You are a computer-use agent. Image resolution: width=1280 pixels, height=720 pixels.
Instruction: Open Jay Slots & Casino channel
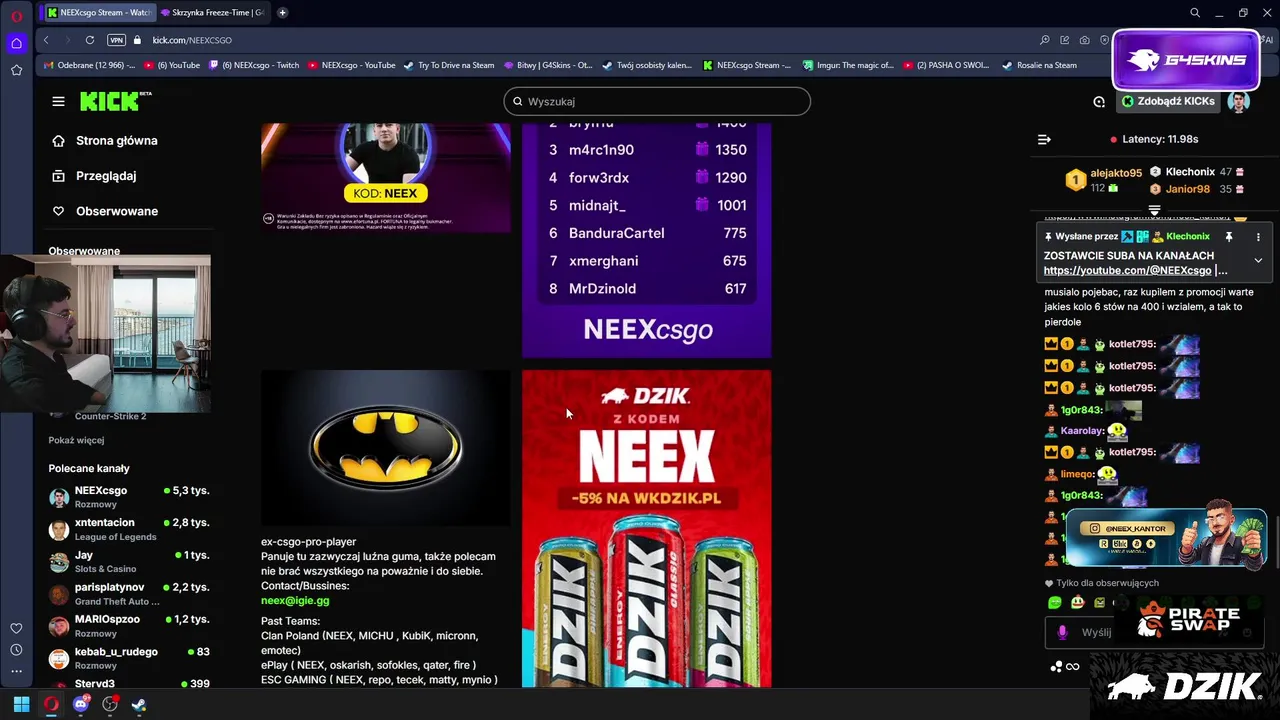[x=128, y=561]
